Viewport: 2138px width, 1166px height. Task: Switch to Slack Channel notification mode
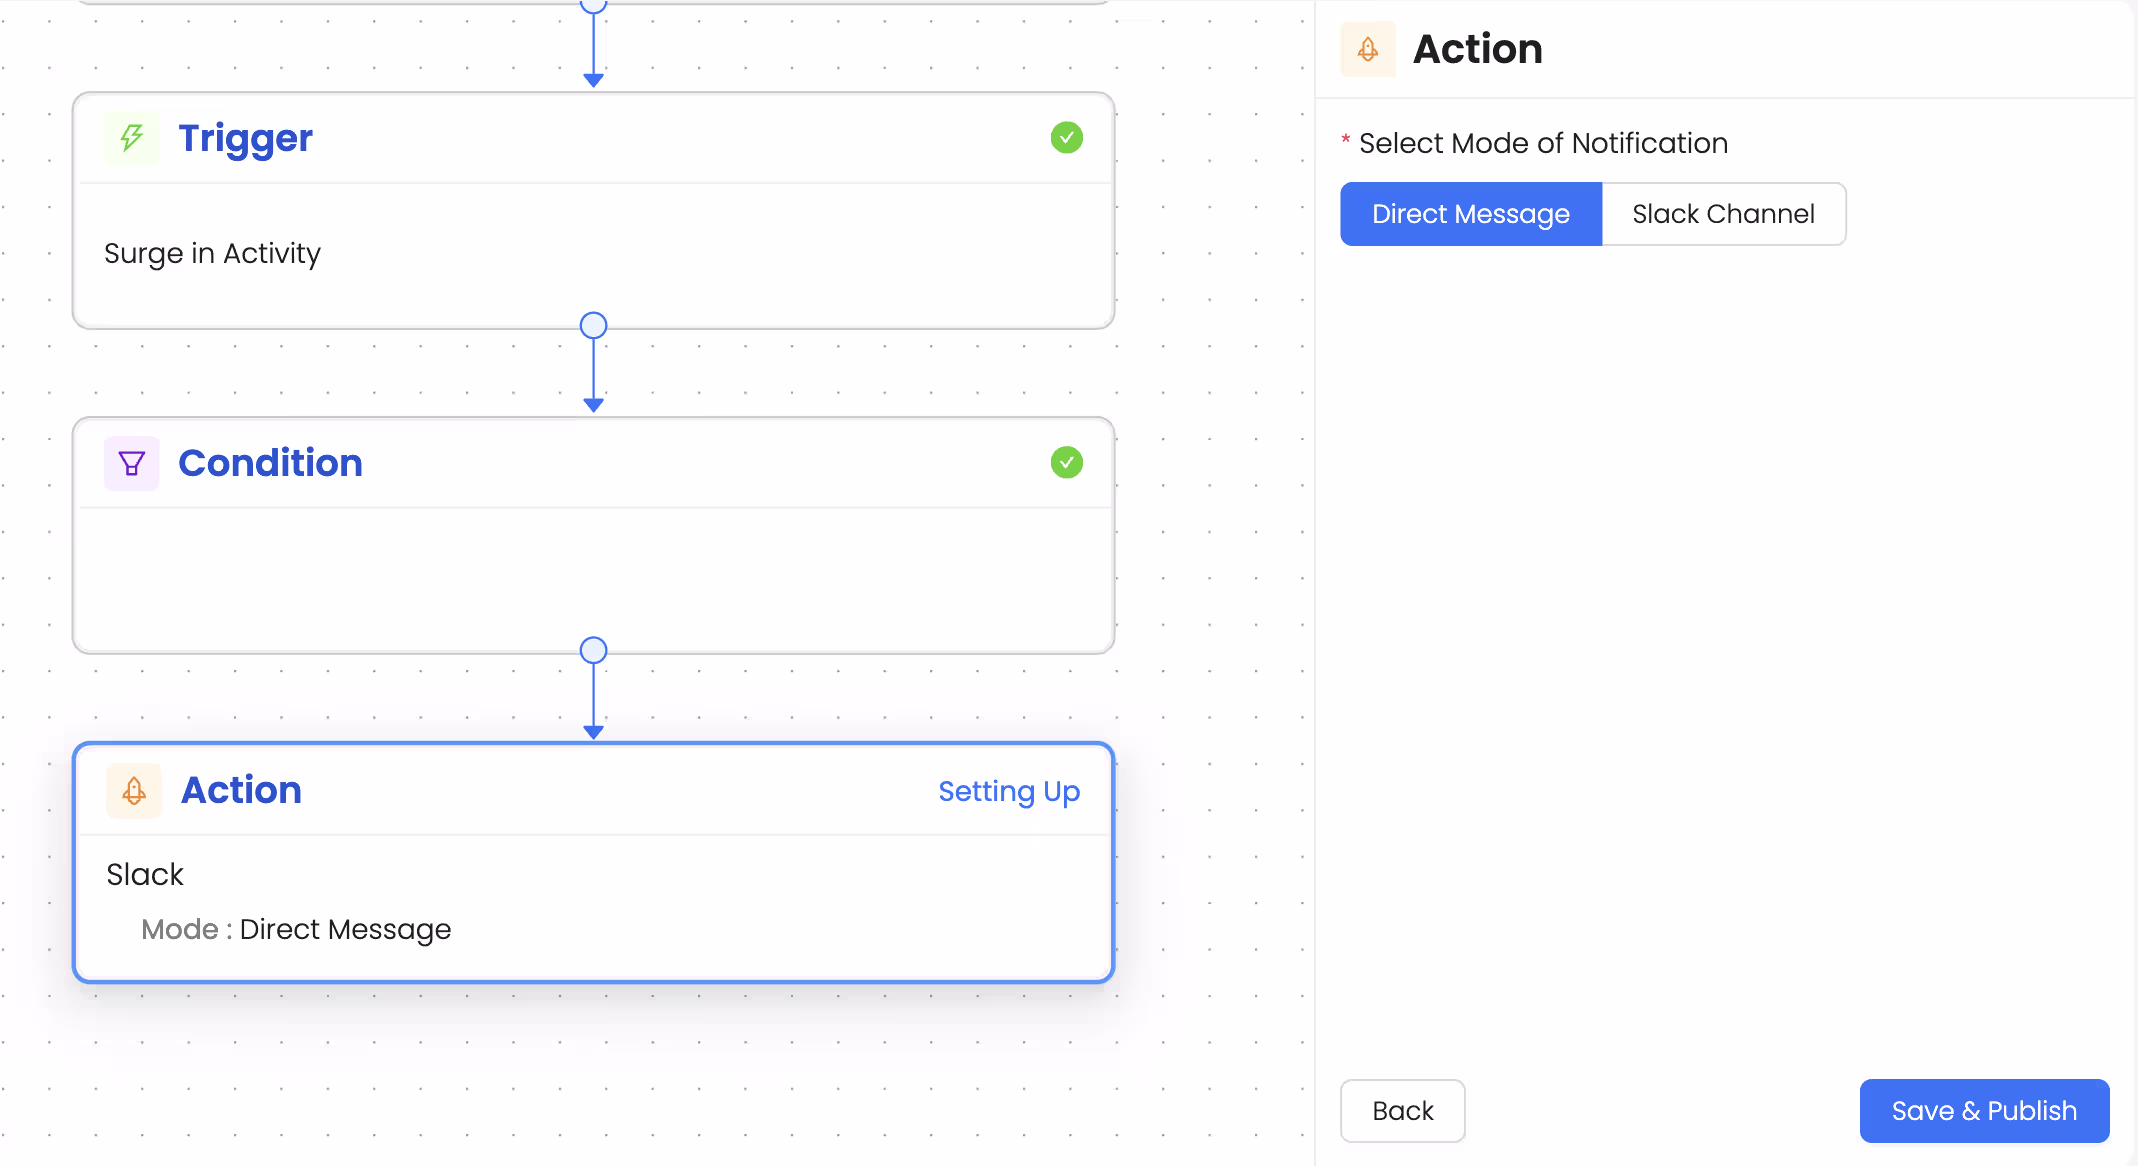click(x=1724, y=213)
